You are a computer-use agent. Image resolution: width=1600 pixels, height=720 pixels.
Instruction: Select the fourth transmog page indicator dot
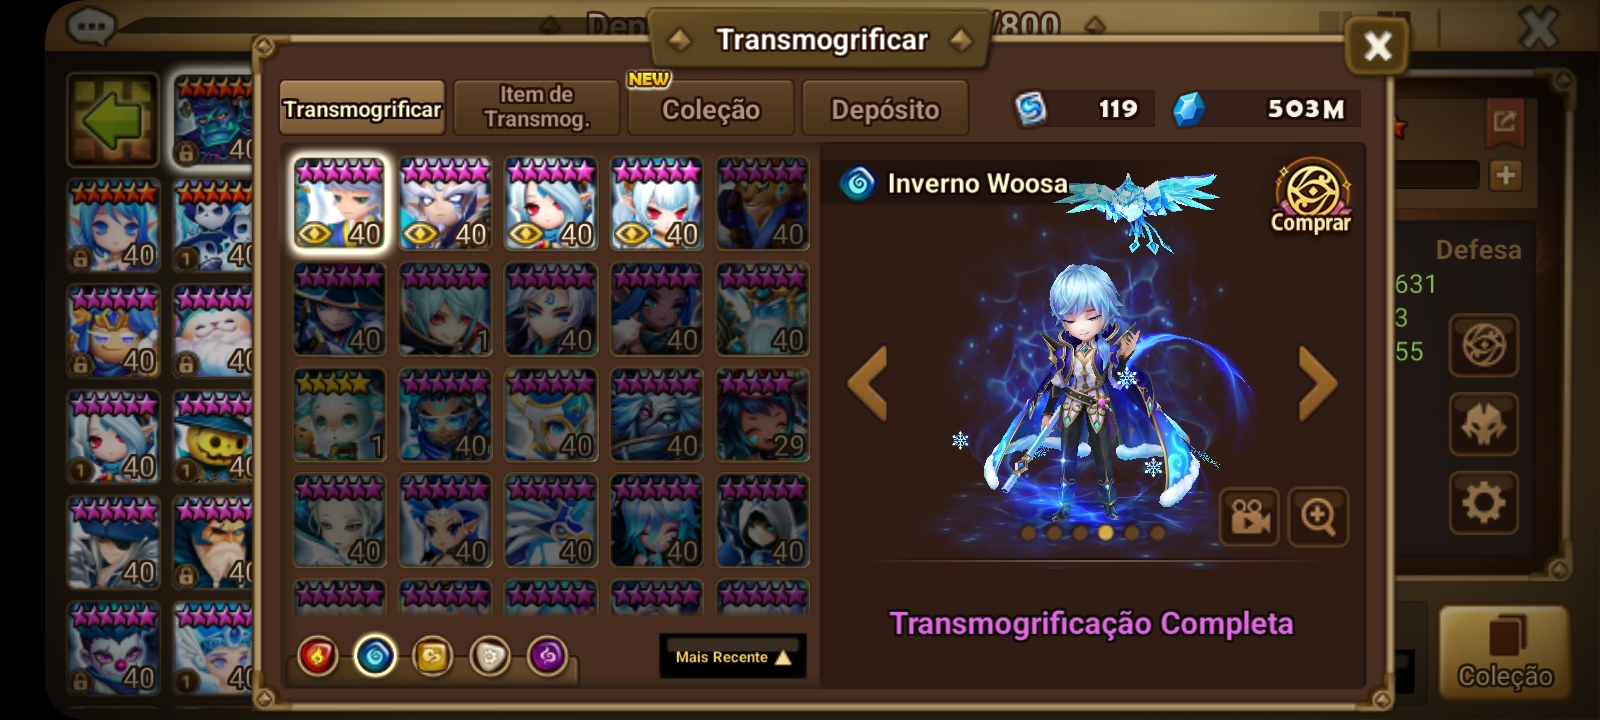1105,533
